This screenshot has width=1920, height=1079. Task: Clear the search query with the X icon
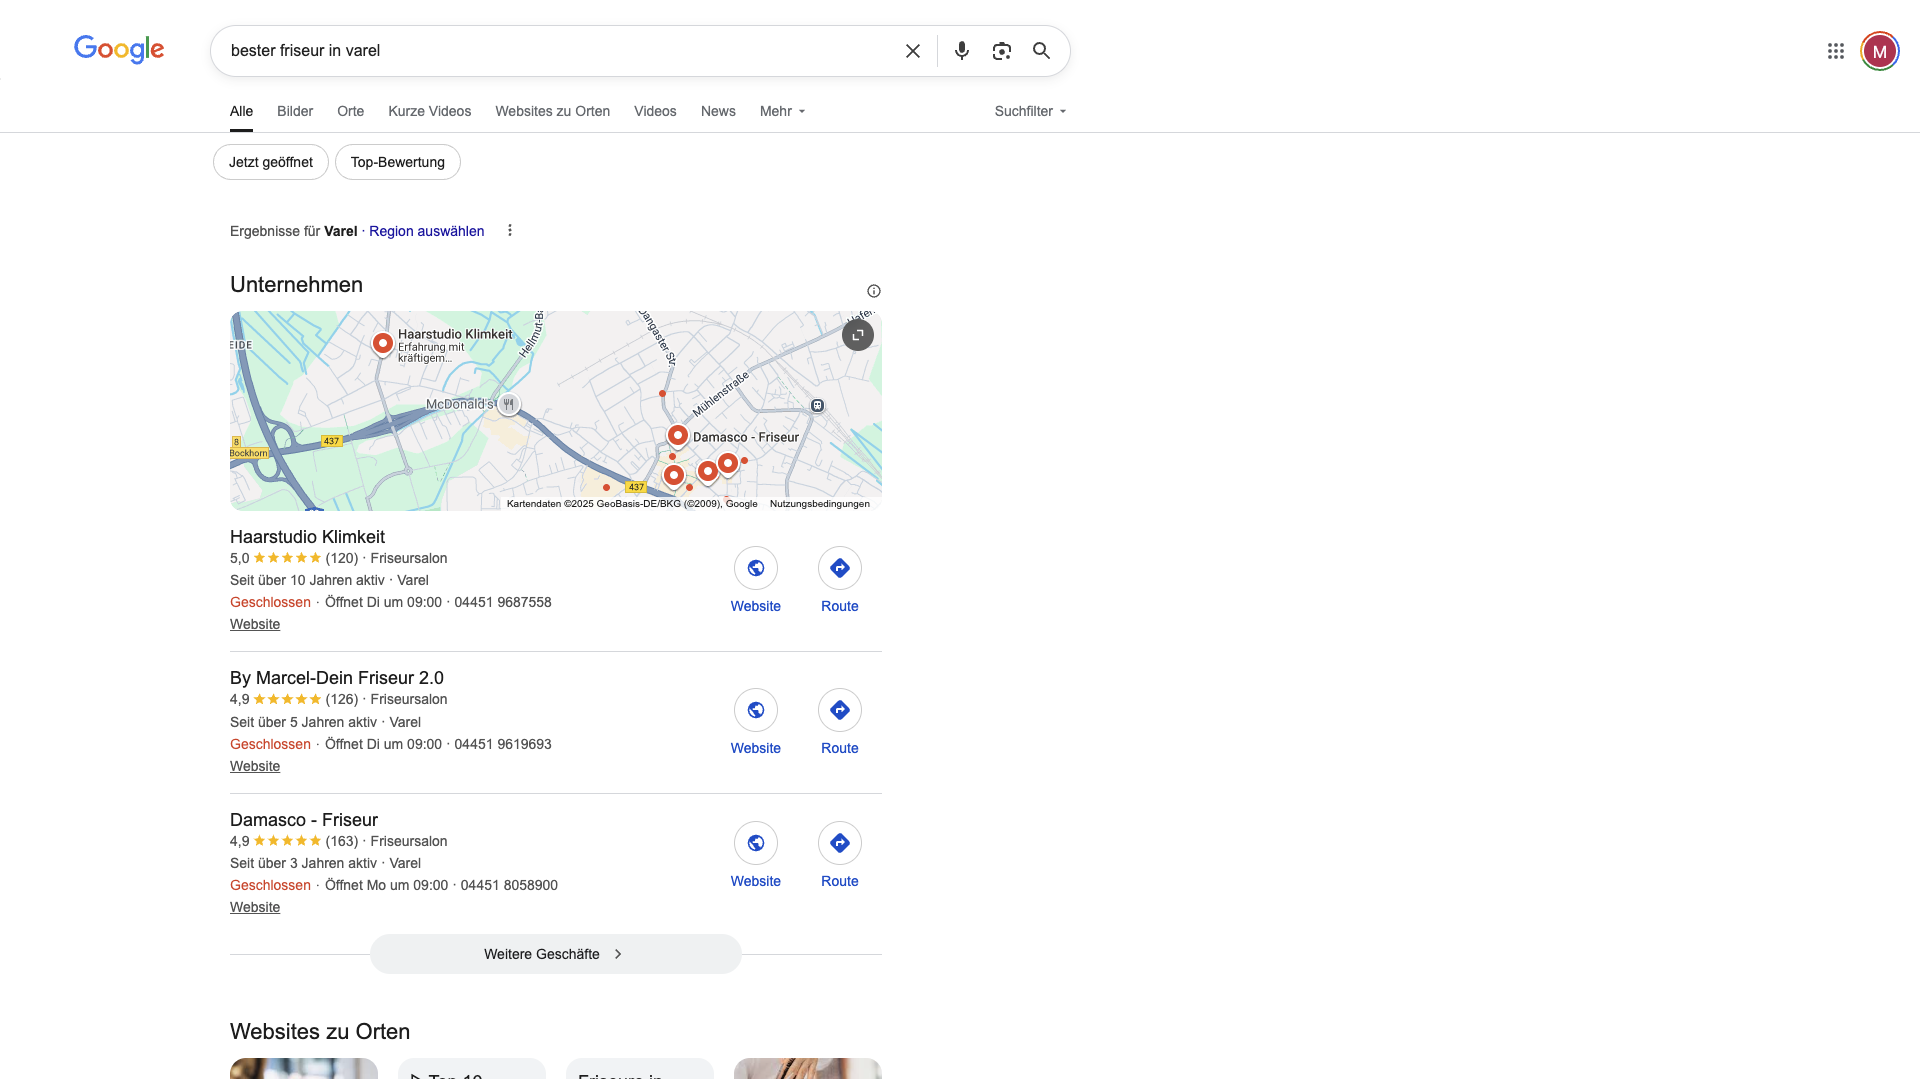[912, 50]
